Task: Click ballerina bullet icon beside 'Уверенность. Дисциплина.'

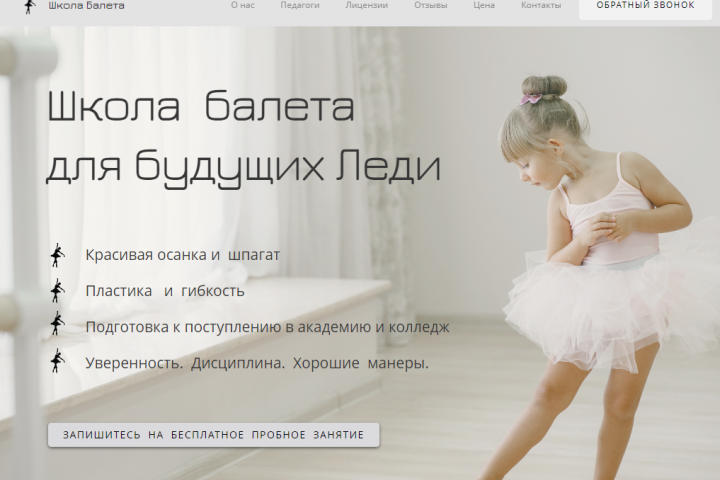Action: click(x=57, y=361)
